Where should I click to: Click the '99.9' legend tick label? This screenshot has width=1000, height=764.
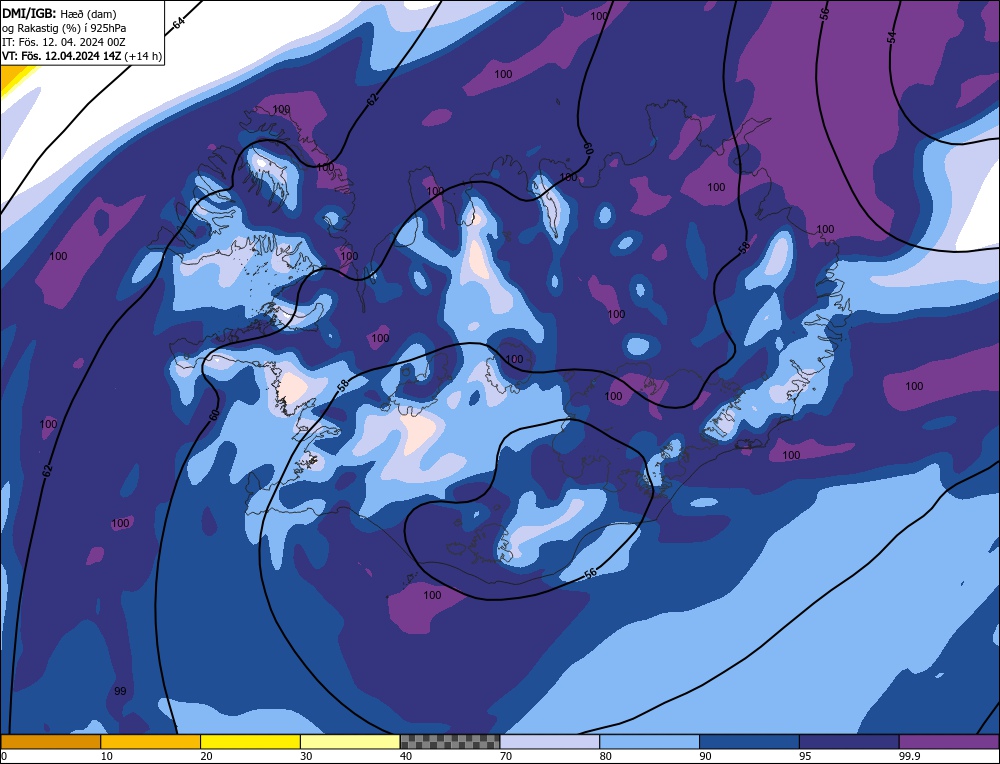pos(909,756)
